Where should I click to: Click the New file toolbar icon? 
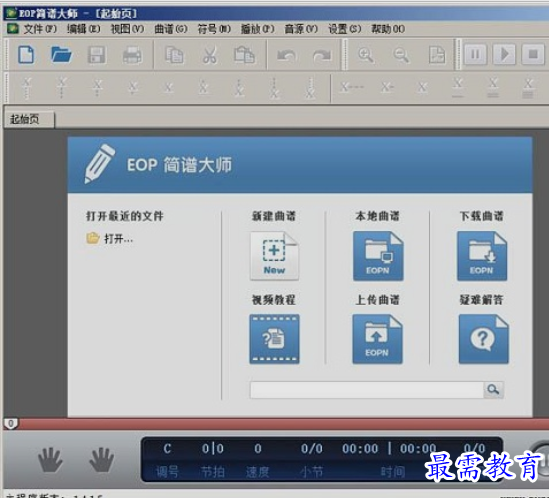(x=26, y=55)
